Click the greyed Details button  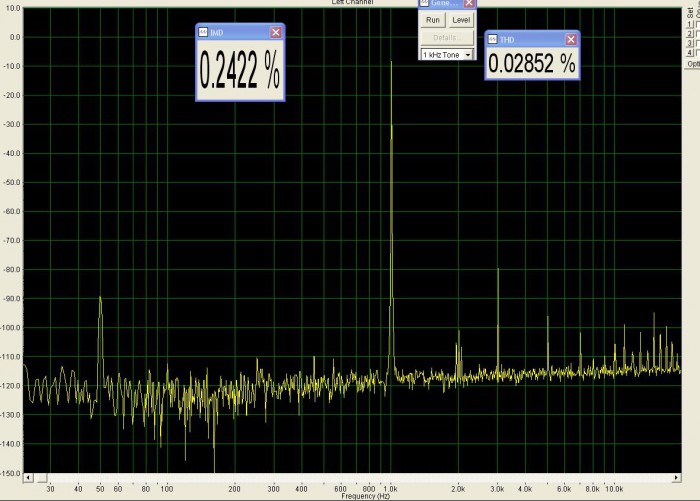pyautogui.click(x=447, y=38)
